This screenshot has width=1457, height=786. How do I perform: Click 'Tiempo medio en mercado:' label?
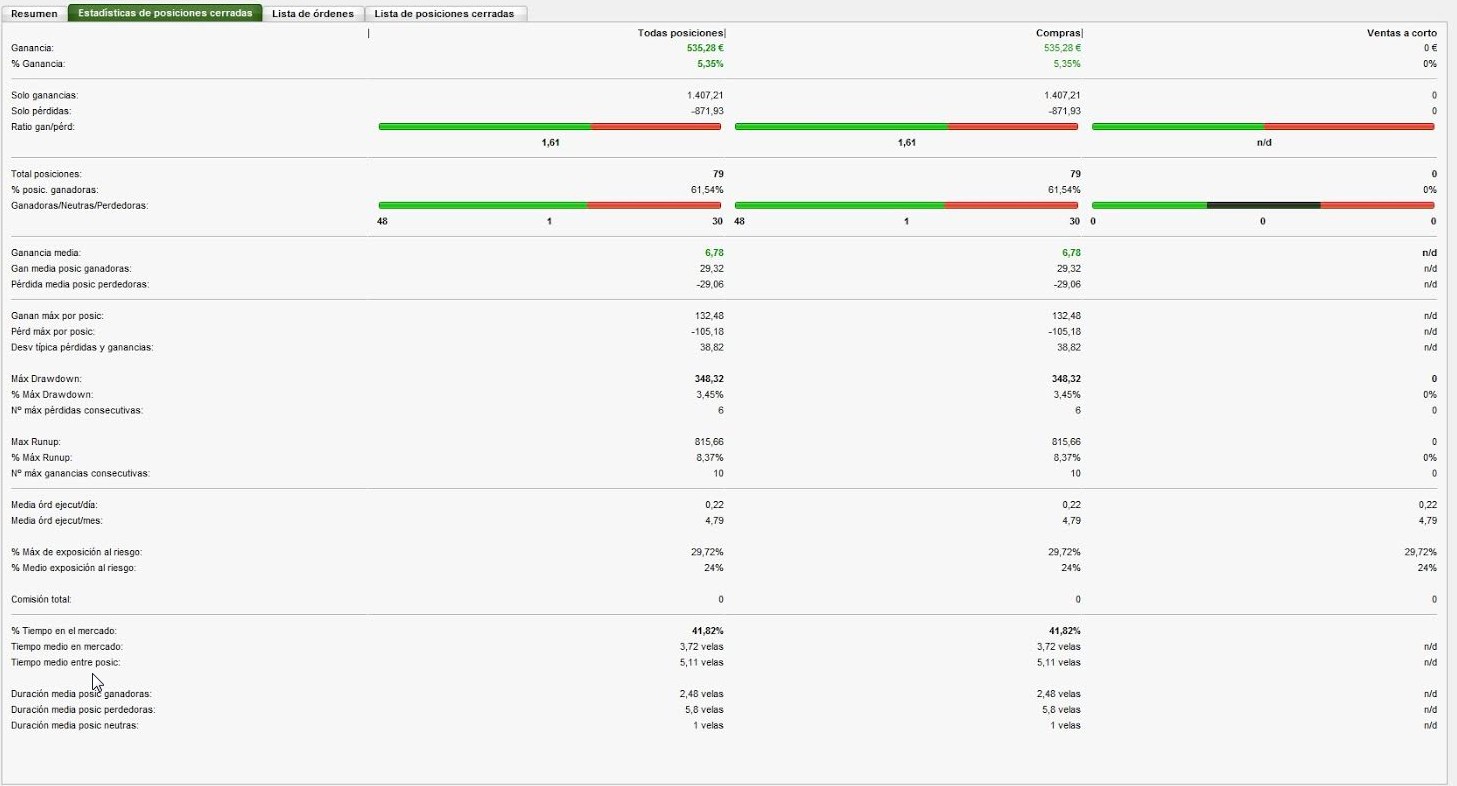67,647
